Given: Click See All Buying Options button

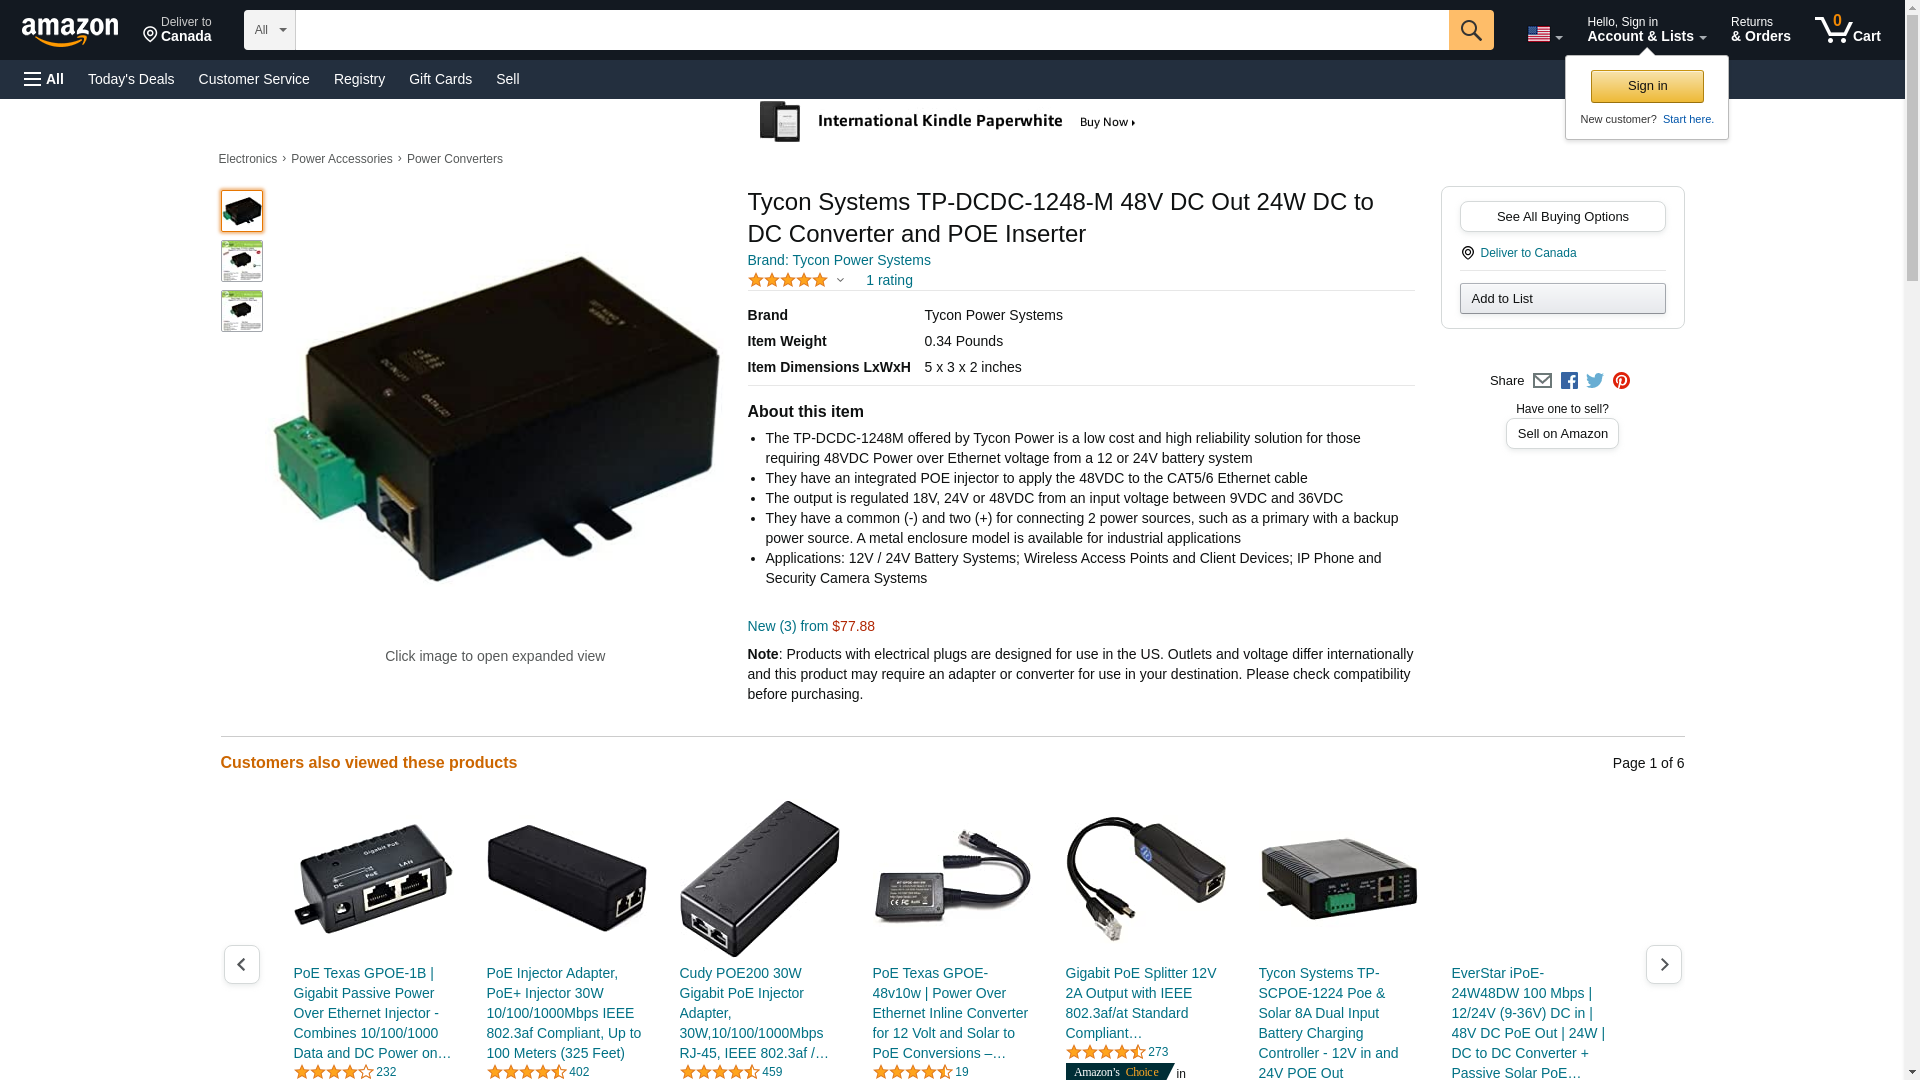Looking at the screenshot, I should (x=1562, y=217).
